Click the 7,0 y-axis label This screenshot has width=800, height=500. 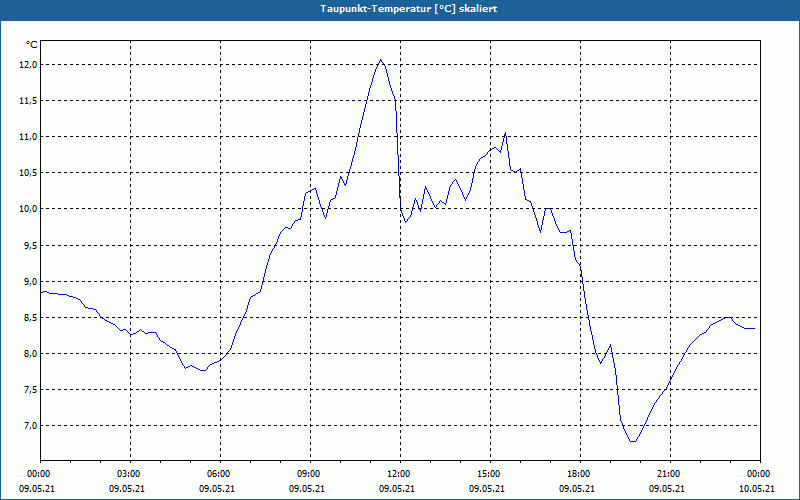point(30,426)
